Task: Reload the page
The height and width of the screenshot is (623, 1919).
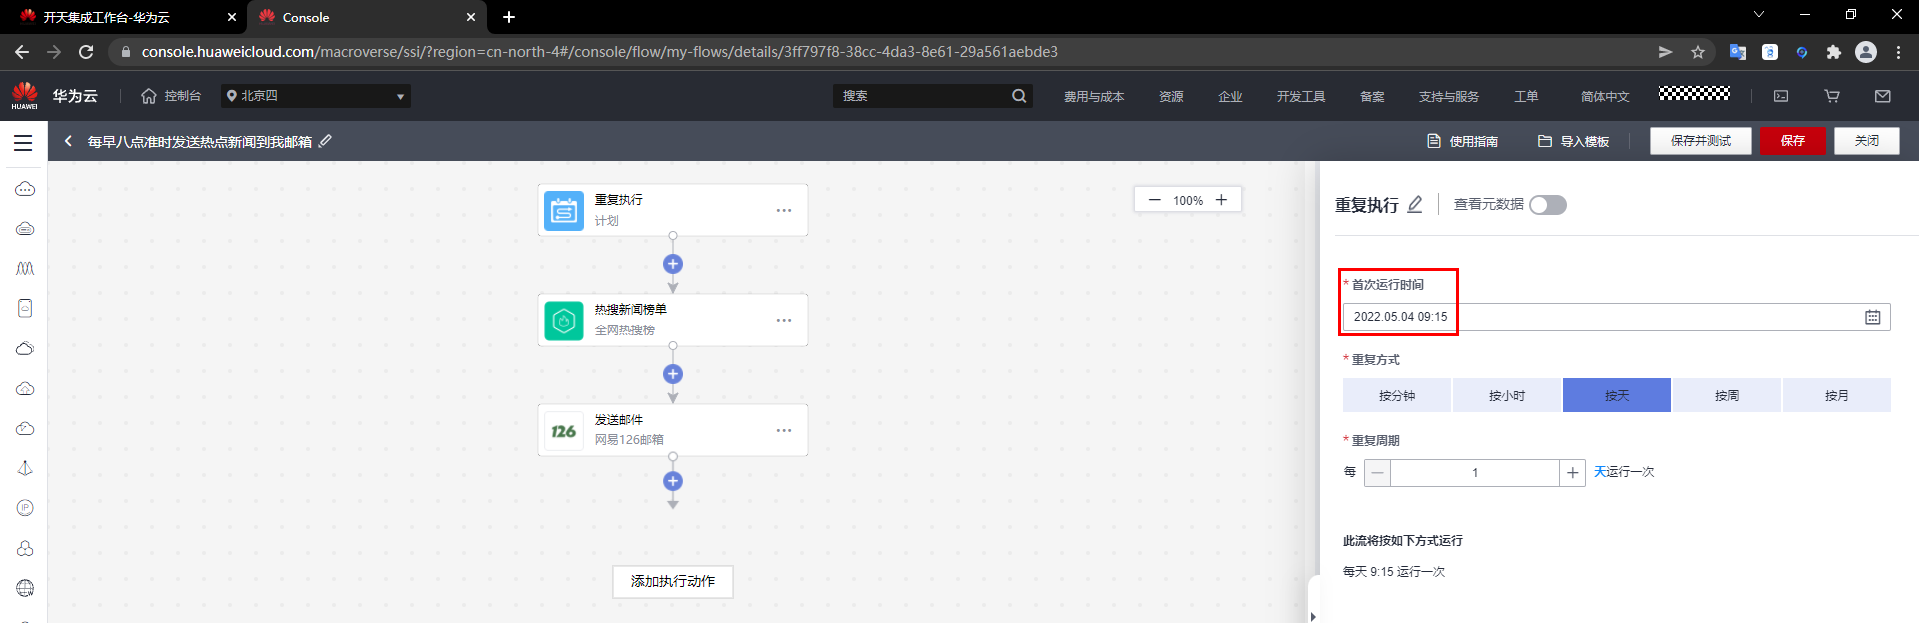Action: (86, 52)
